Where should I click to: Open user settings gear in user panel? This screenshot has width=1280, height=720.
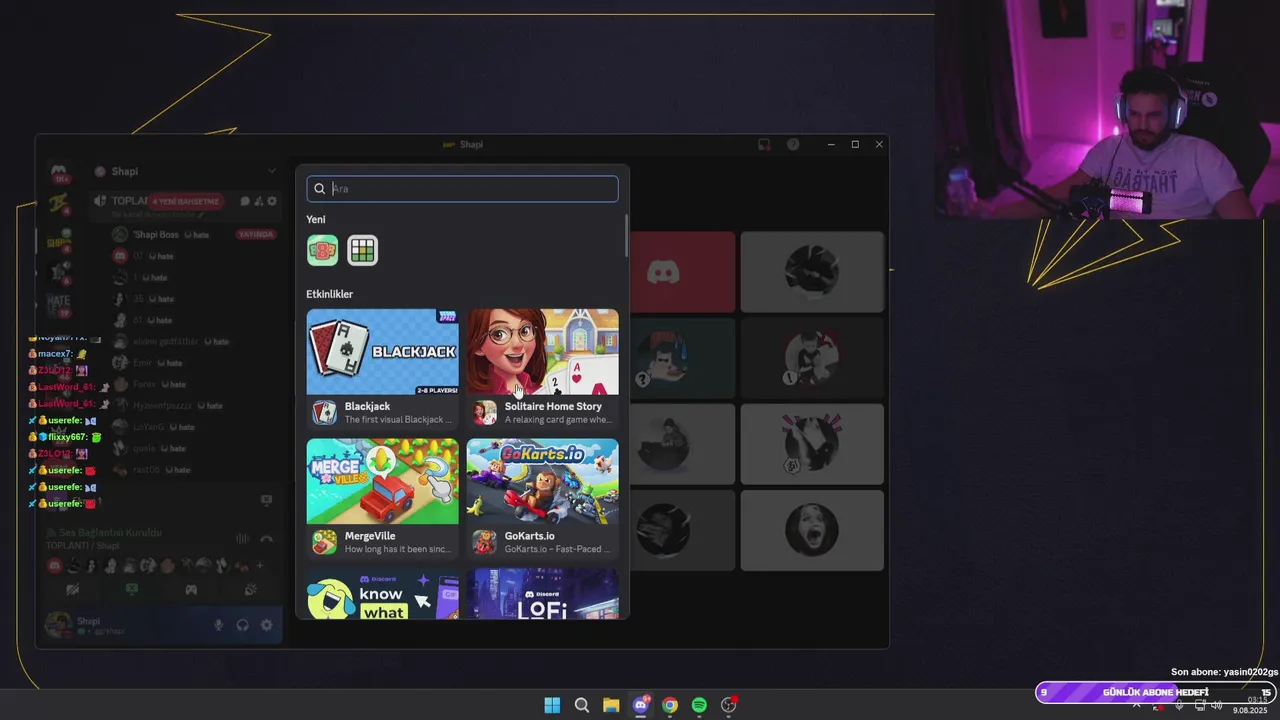[x=266, y=625]
